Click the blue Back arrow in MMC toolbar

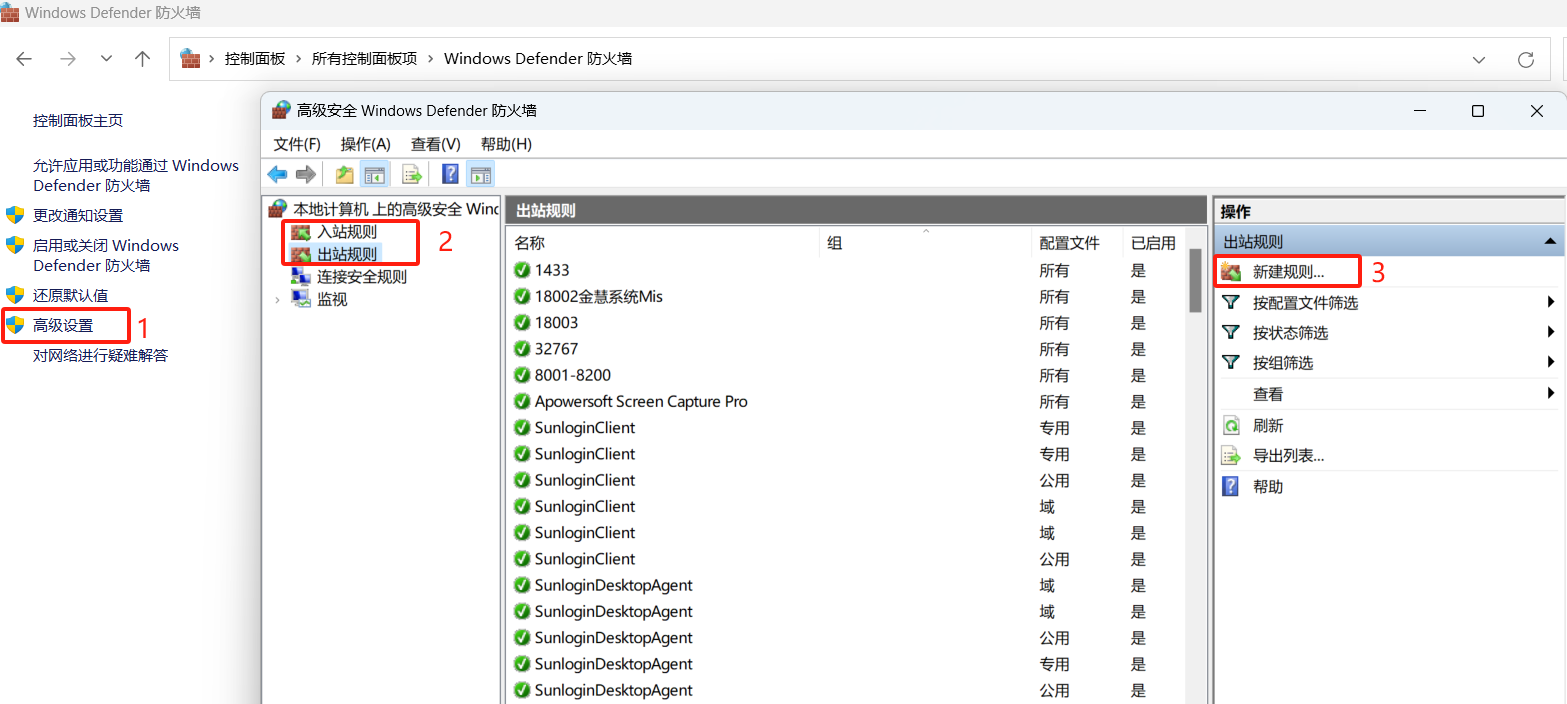[x=277, y=175]
